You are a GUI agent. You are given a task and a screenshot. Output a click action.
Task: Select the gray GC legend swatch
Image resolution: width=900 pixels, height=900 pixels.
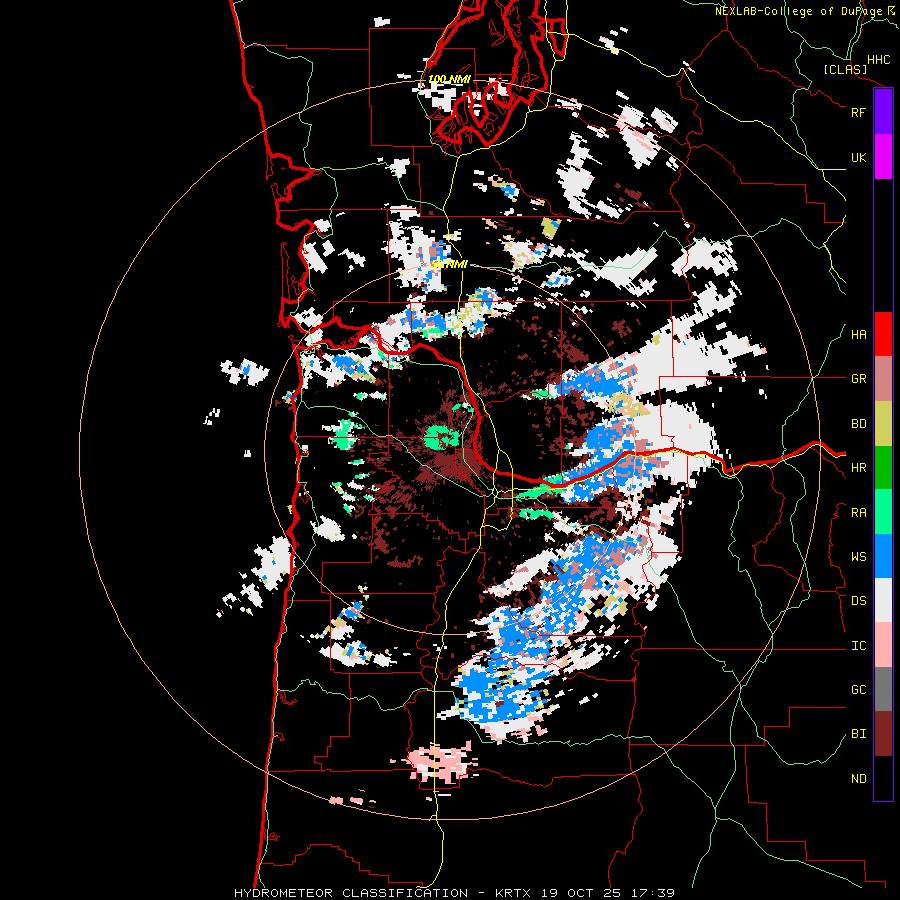click(x=883, y=689)
